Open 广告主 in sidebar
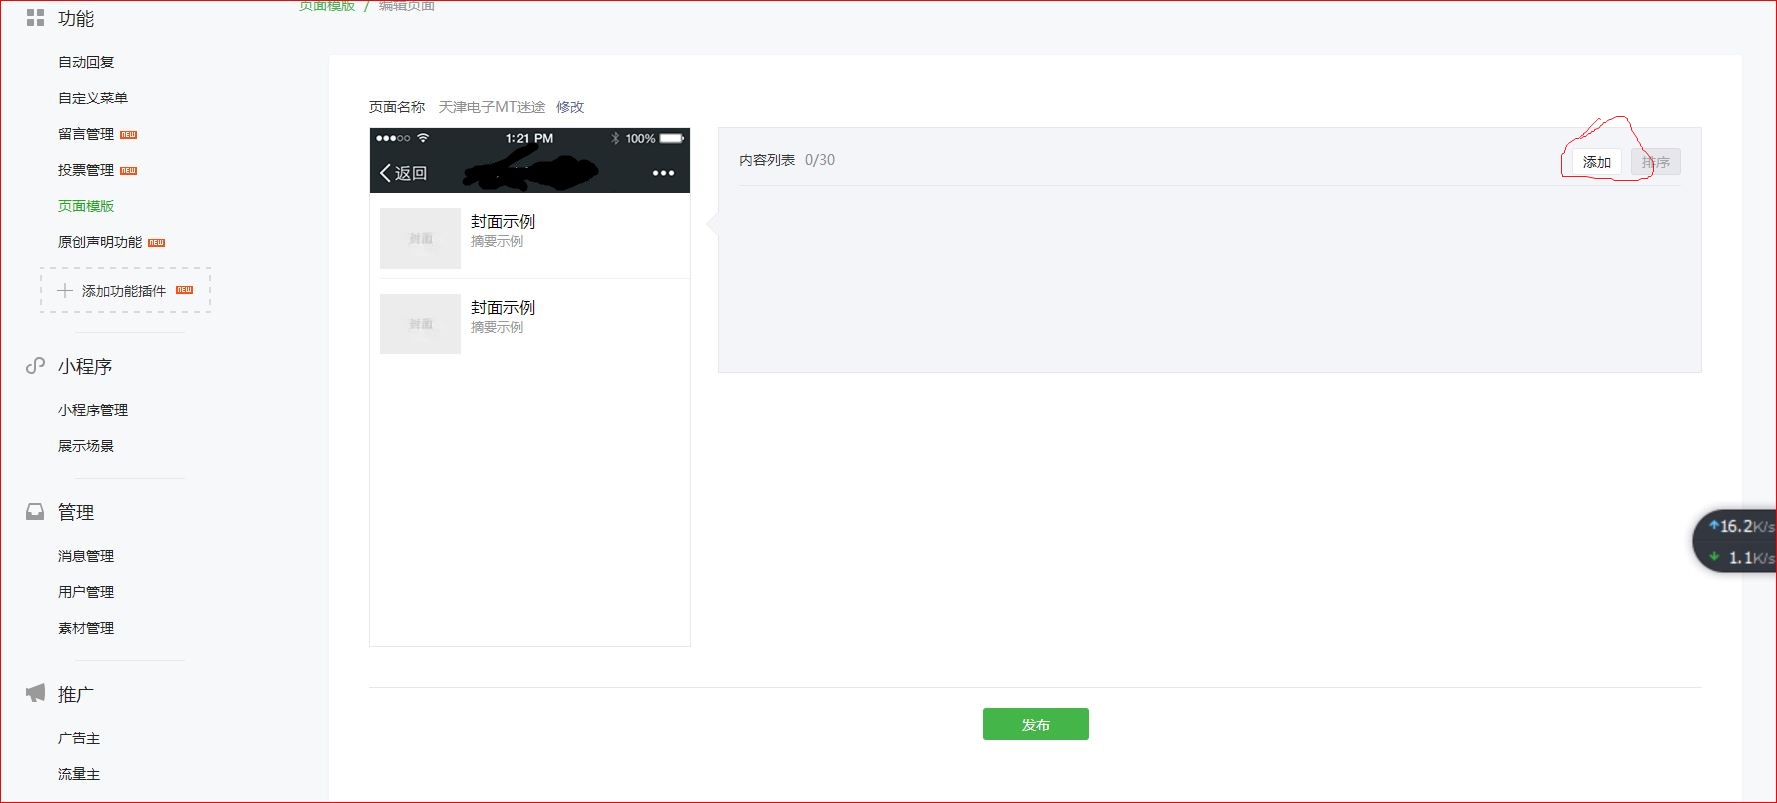This screenshot has height=803, width=1777. coord(79,738)
